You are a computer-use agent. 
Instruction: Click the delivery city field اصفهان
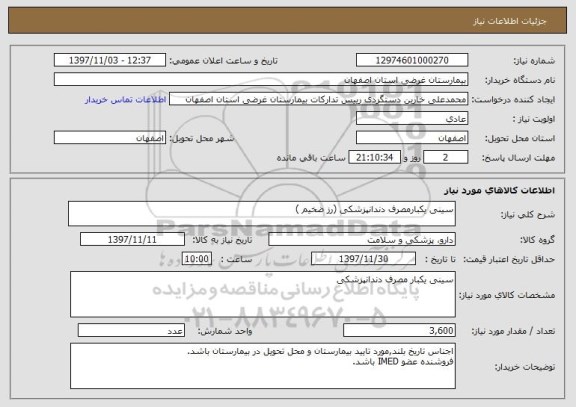[x=110, y=138]
